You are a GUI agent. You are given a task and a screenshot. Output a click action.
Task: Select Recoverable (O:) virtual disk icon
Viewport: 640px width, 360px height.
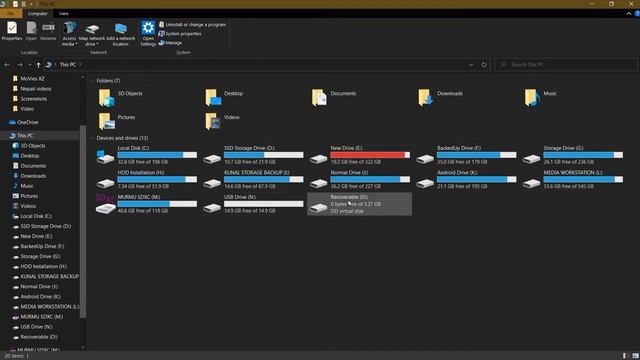pos(318,208)
